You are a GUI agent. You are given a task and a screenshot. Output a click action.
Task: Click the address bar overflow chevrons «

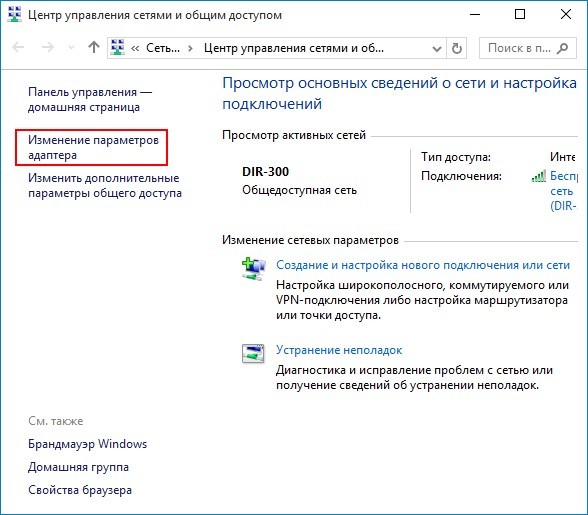(x=135, y=48)
